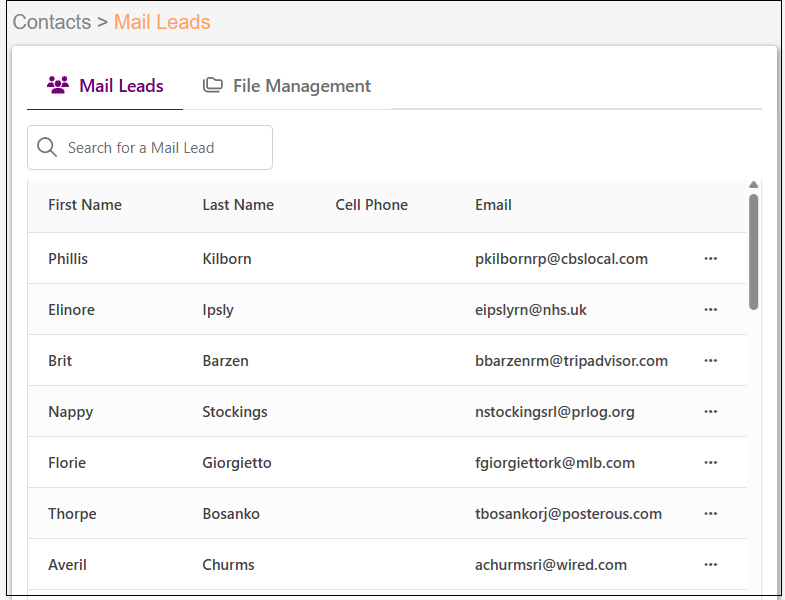Viewport: 785px width, 600px height.
Task: Select first name Nappy
Action: (x=71, y=412)
